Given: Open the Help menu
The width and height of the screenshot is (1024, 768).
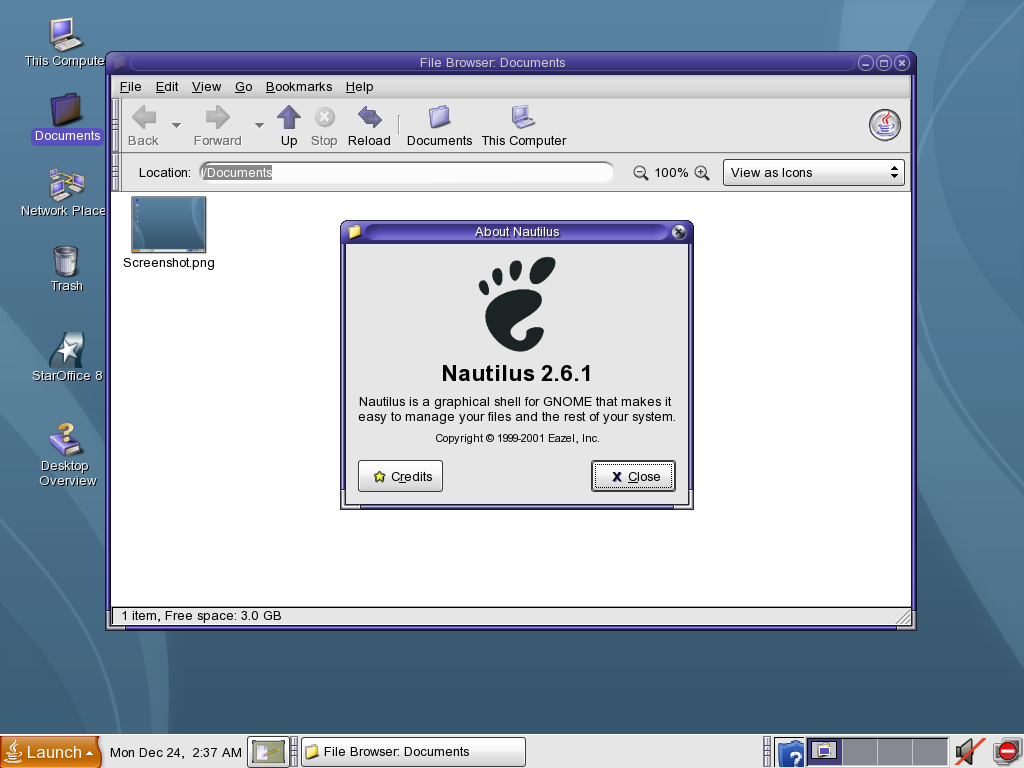Looking at the screenshot, I should tap(359, 87).
